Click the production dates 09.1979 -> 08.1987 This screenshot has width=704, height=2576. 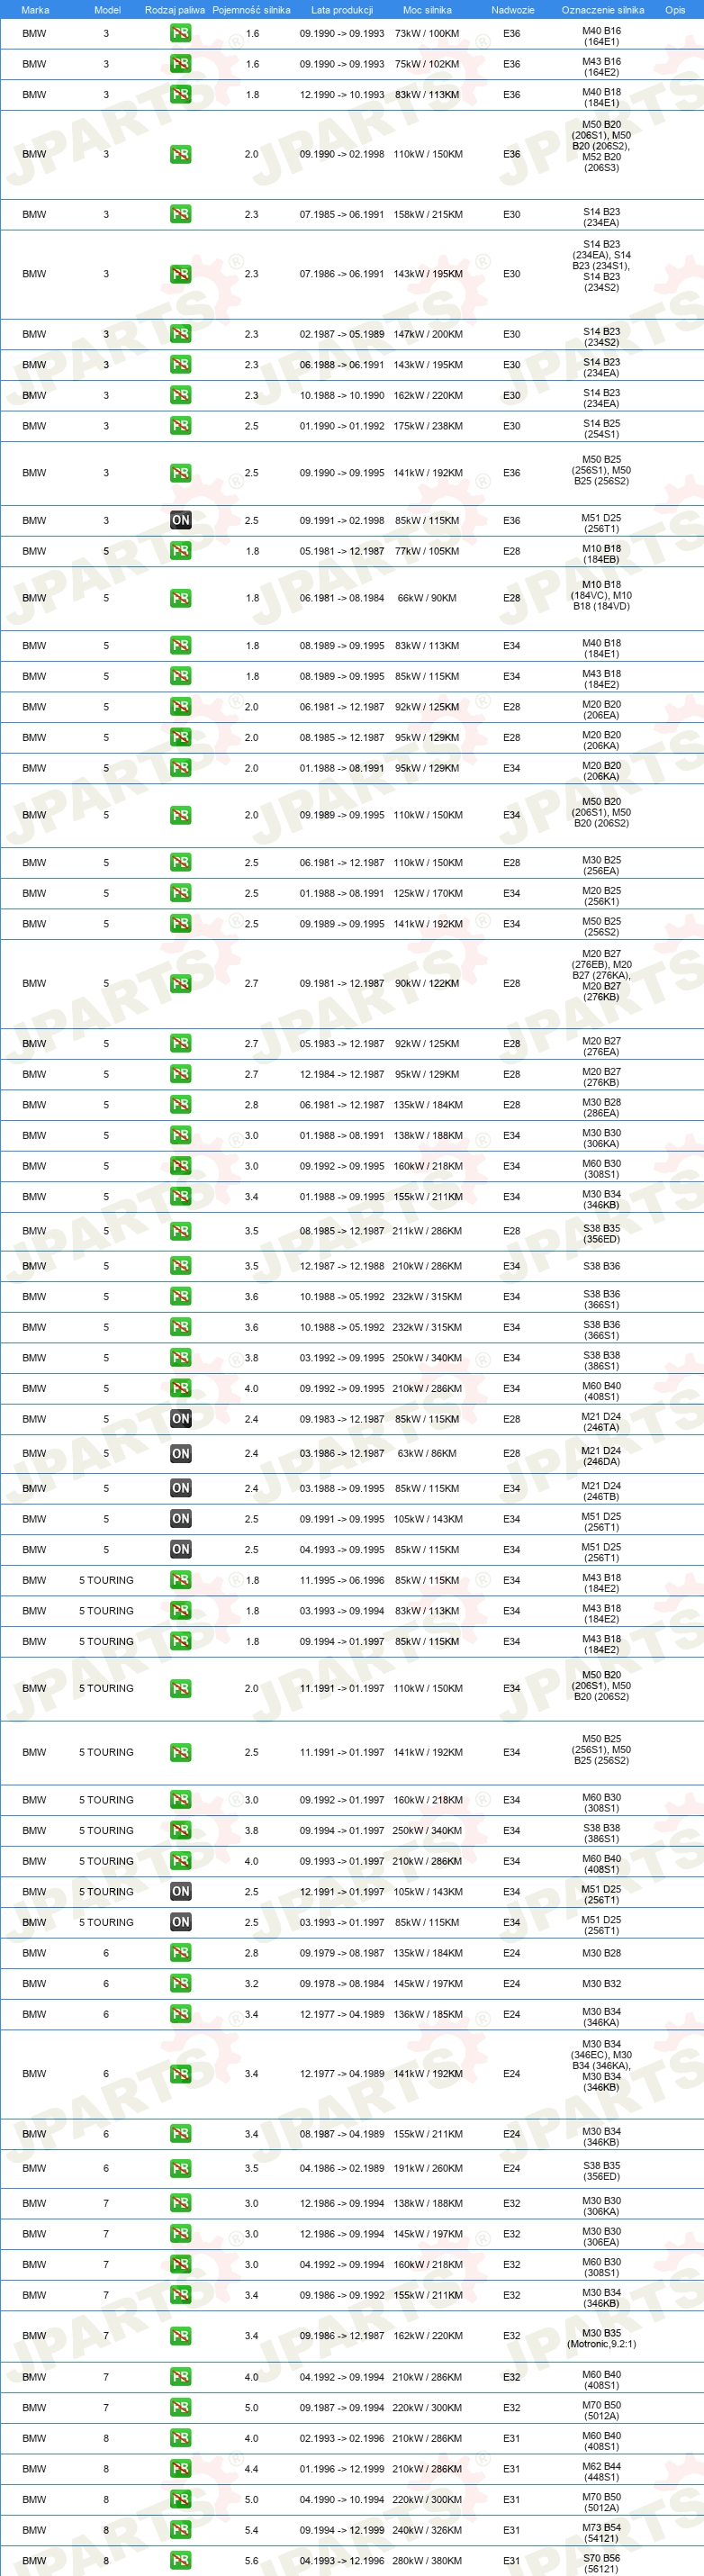(x=342, y=1953)
